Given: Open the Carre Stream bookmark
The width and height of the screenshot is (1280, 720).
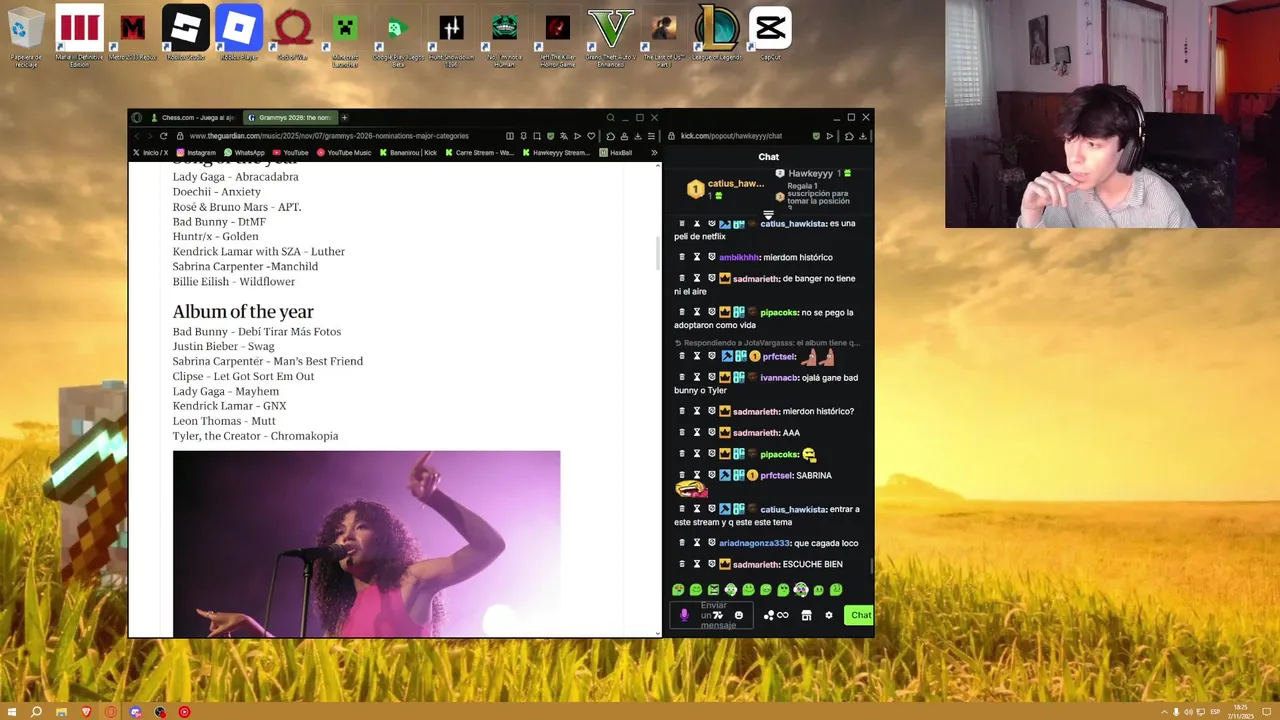Looking at the screenshot, I should 479,153.
